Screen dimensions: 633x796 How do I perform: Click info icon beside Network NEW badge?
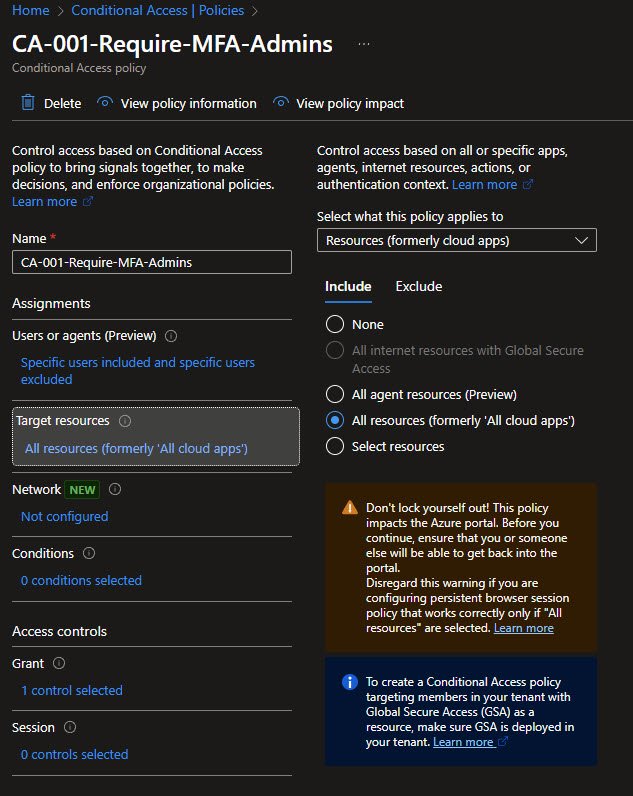click(115, 489)
